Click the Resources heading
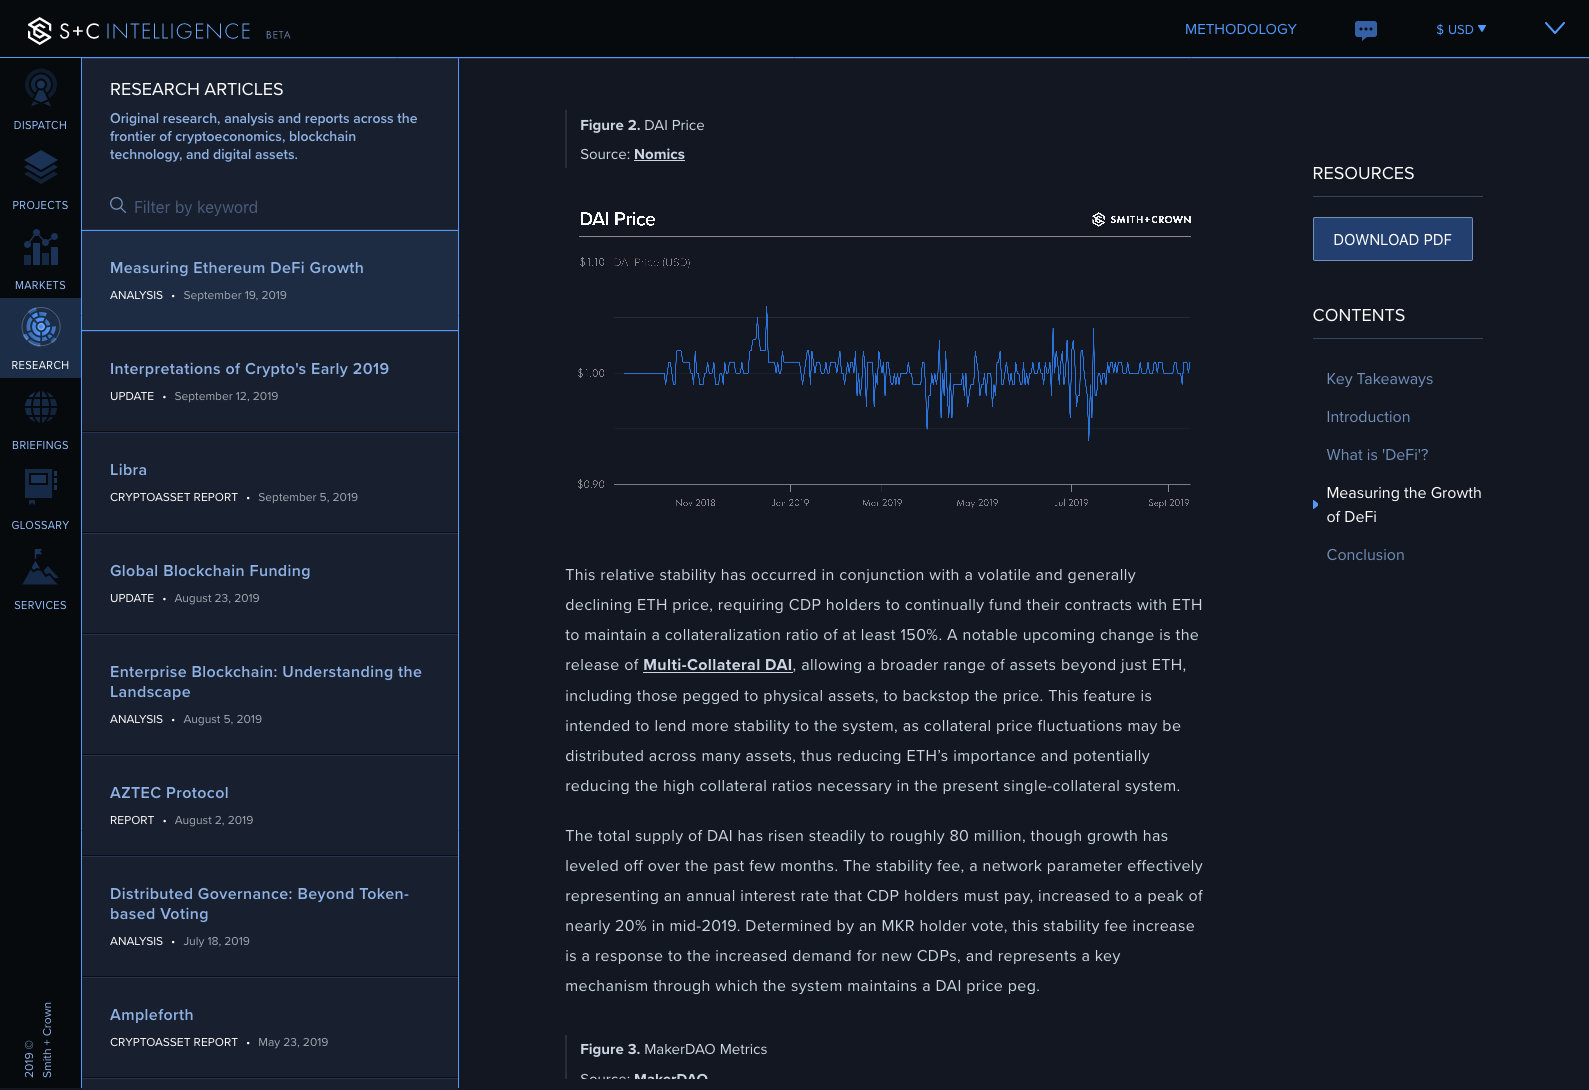The height and width of the screenshot is (1090, 1589). coord(1363,173)
